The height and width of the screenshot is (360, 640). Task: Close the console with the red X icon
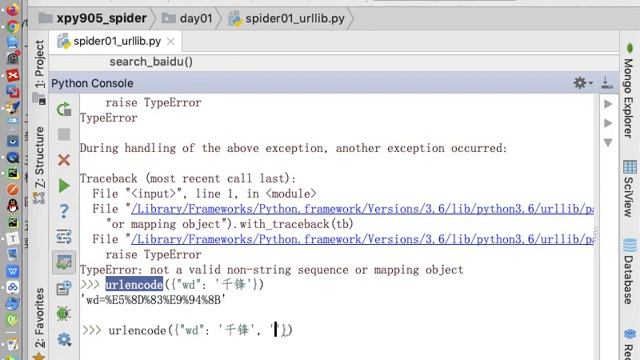tap(64, 160)
